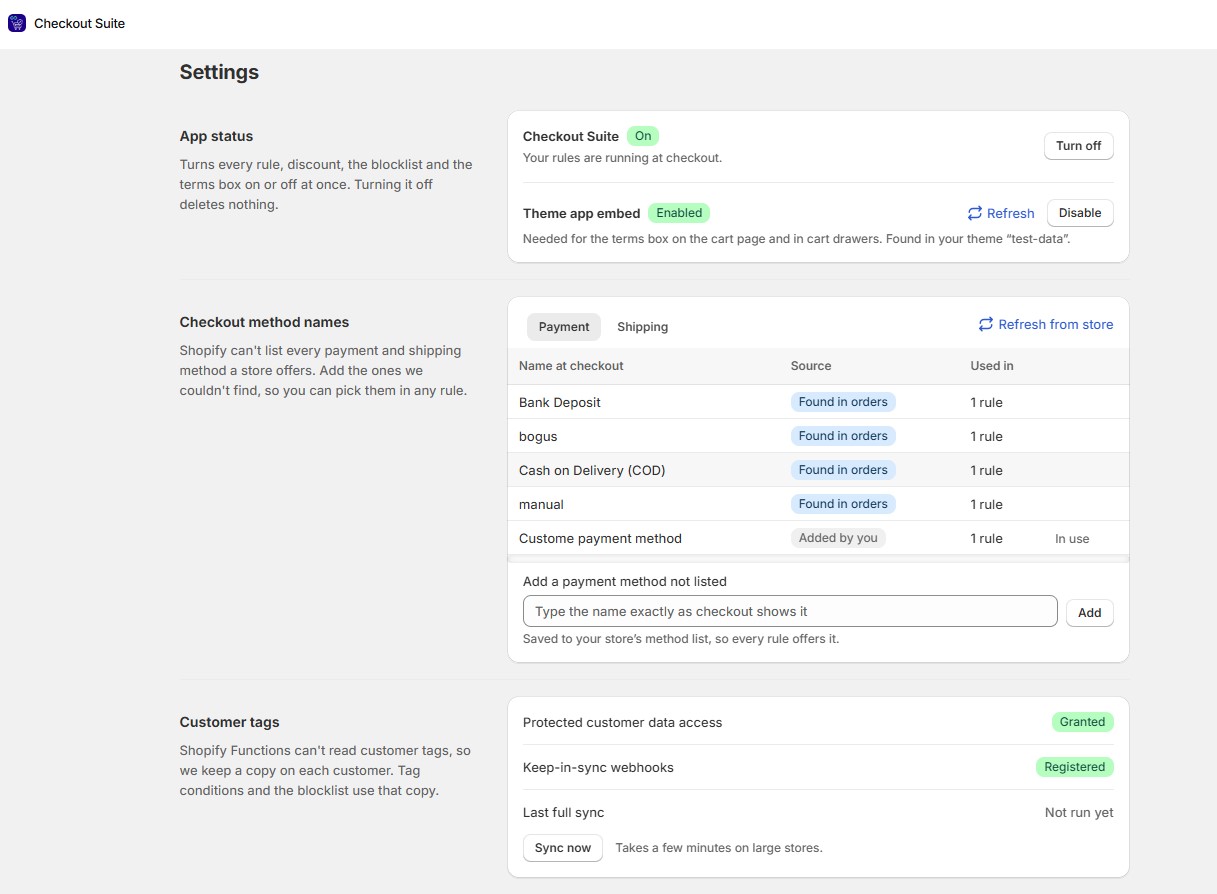The width and height of the screenshot is (1217, 894).
Task: Select the Bank Deposit row name
Action: 560,402
